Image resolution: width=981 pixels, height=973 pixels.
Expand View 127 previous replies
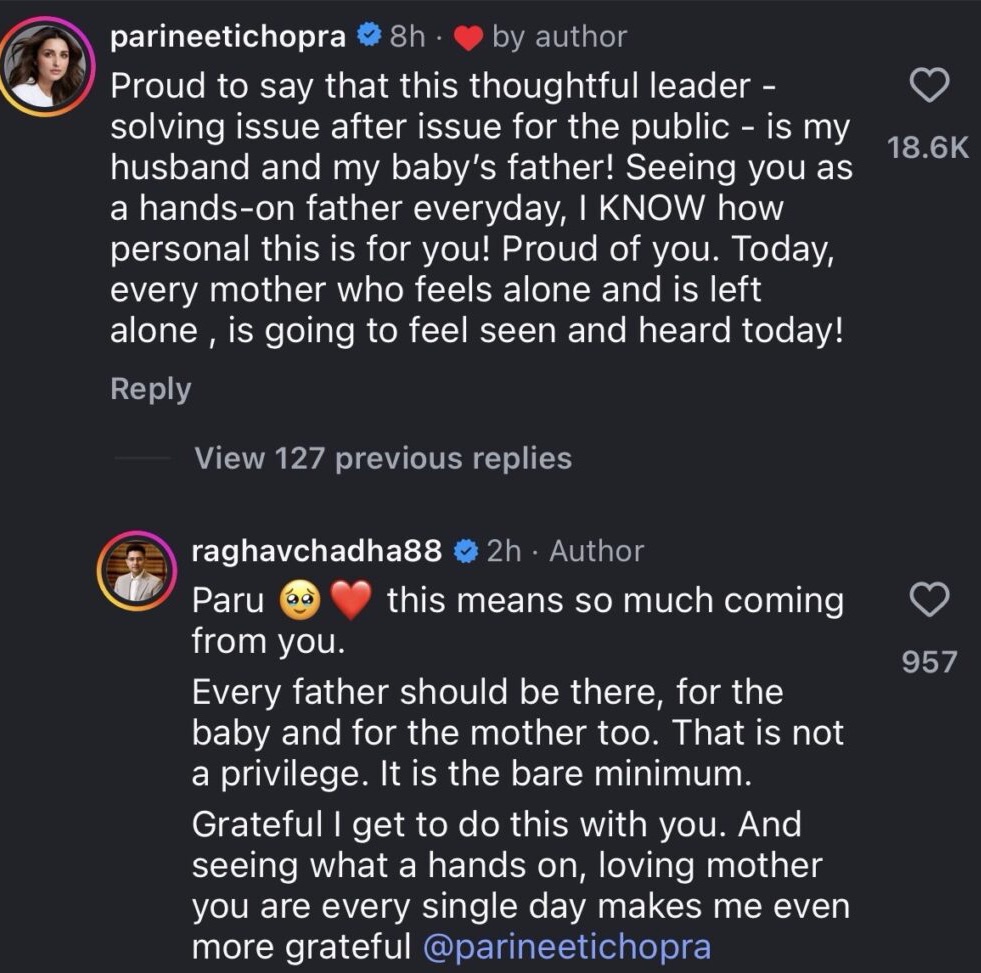click(x=383, y=458)
